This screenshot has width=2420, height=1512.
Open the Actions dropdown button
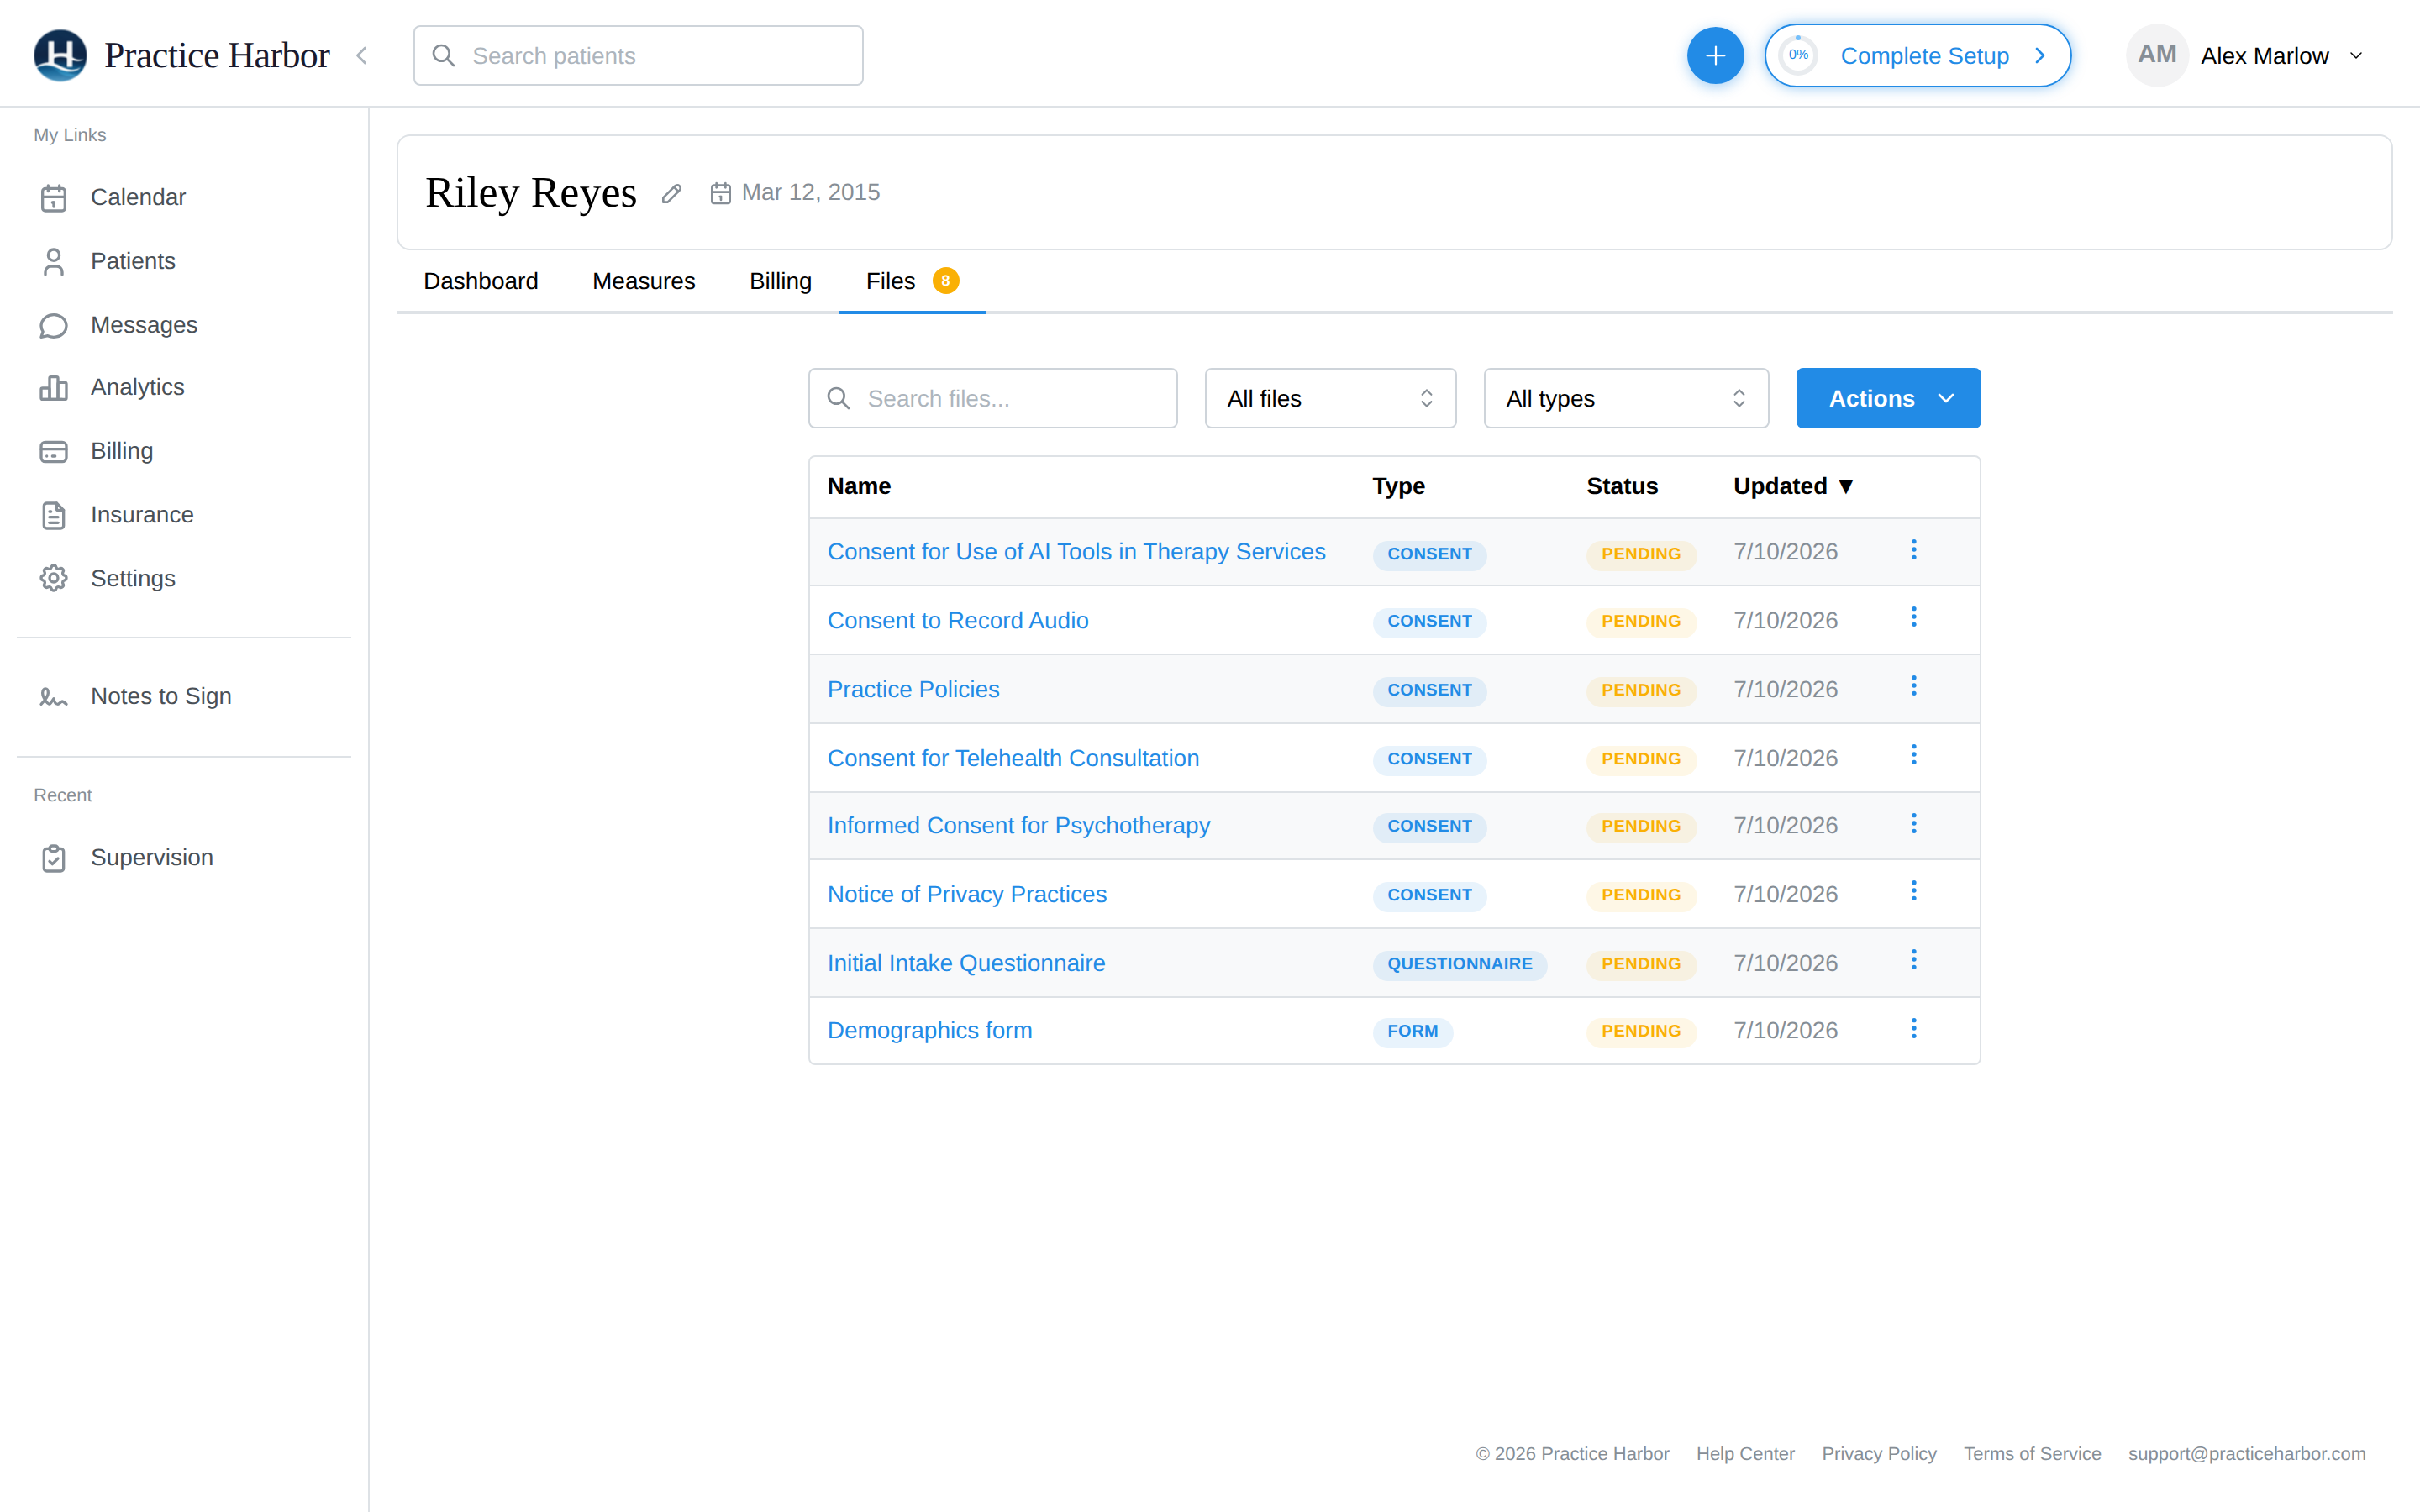pos(1888,398)
